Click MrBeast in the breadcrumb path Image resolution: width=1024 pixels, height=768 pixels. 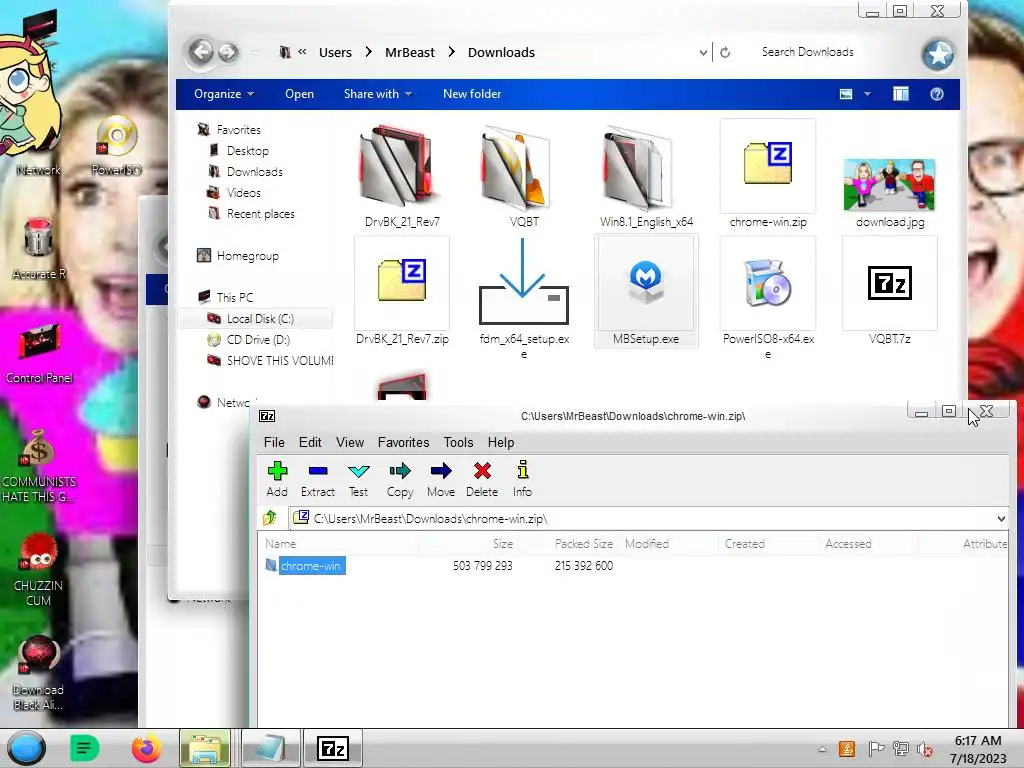(x=409, y=52)
